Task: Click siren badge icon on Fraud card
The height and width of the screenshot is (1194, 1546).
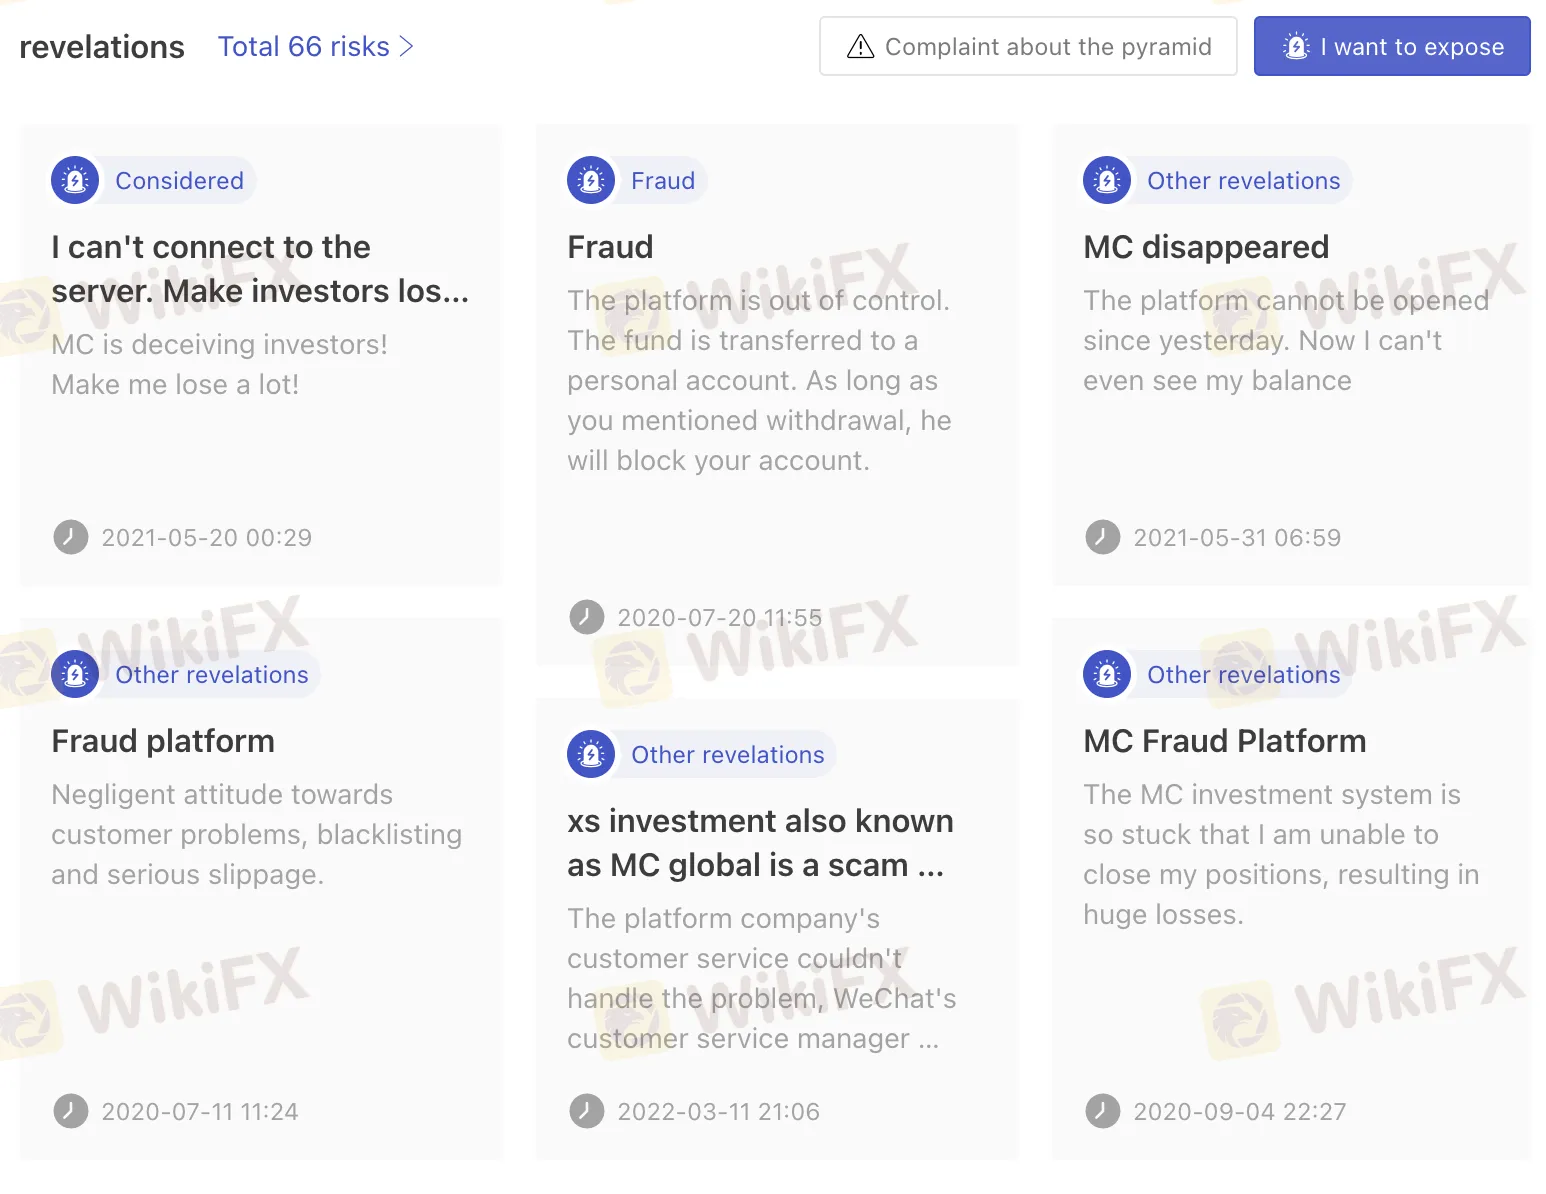Action: click(591, 181)
